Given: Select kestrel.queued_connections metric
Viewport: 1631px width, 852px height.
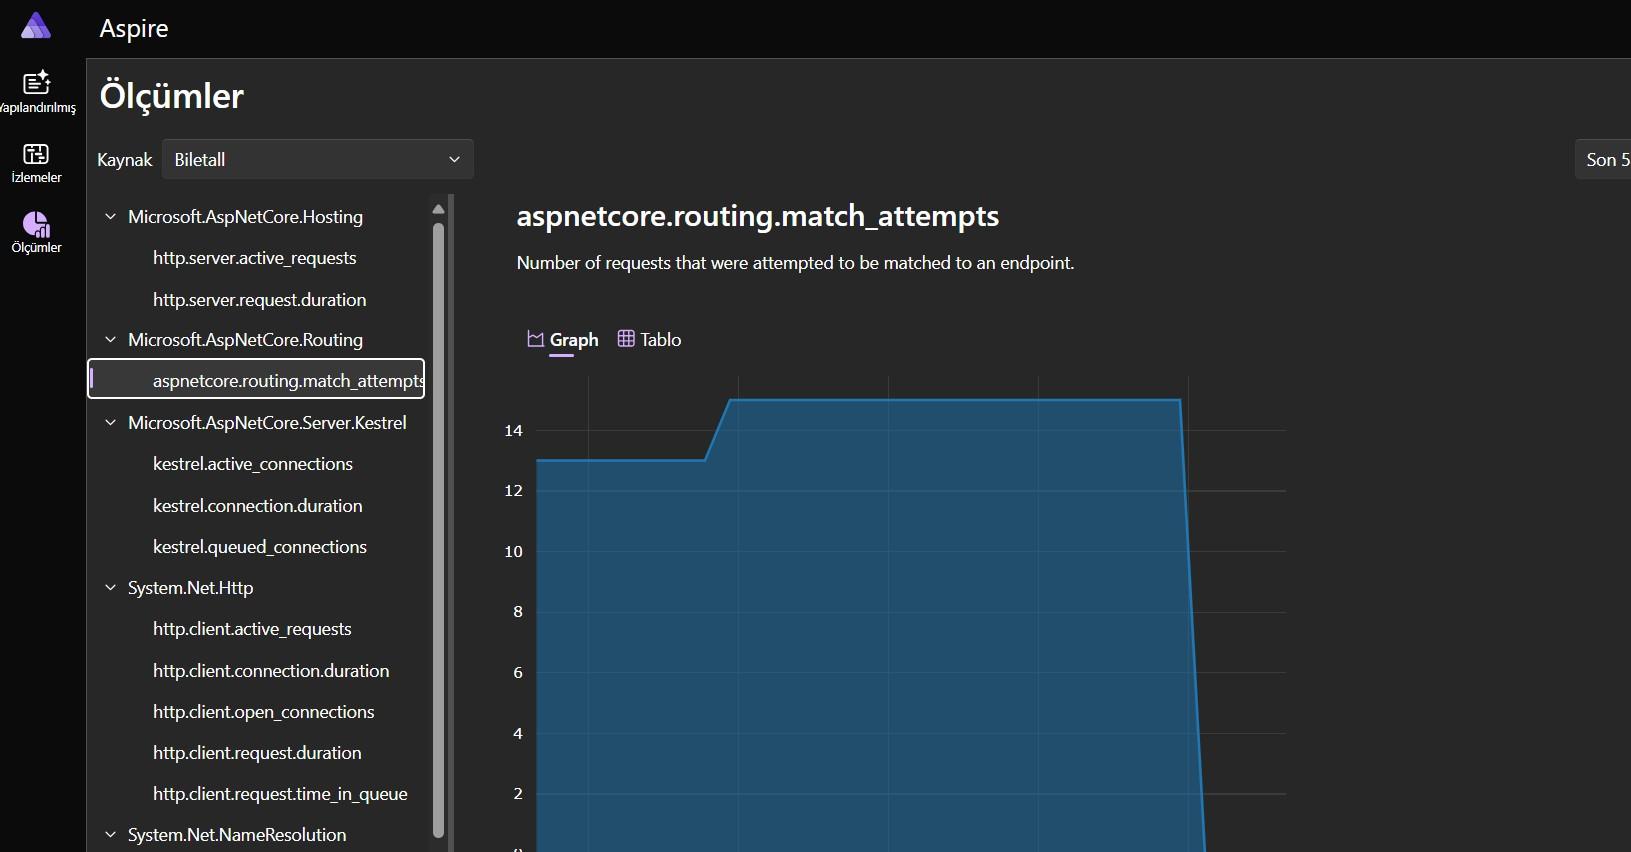Looking at the screenshot, I should pyautogui.click(x=259, y=547).
